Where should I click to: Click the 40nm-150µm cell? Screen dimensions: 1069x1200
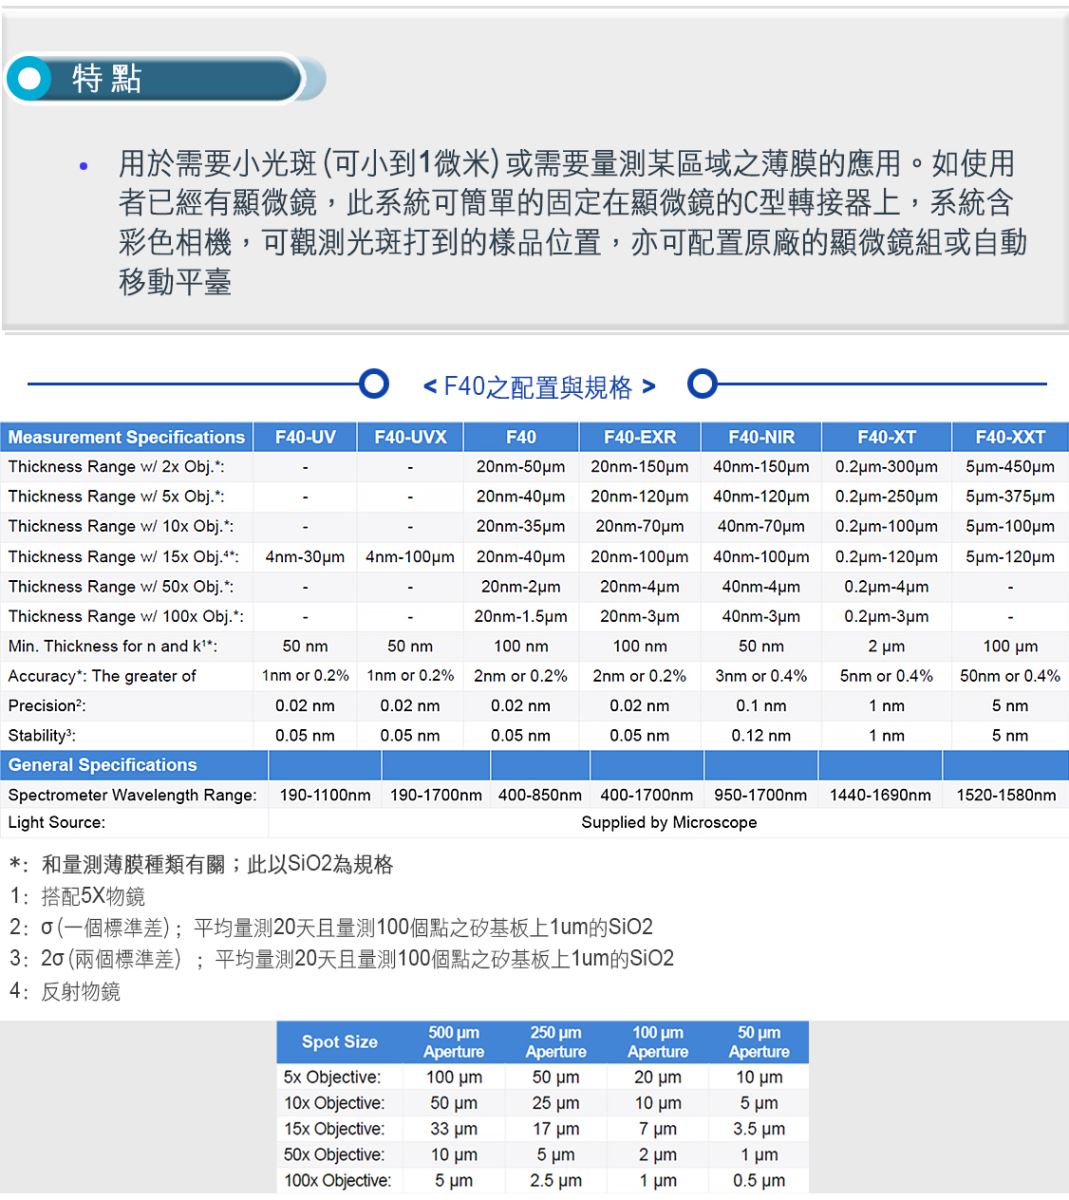coord(761,467)
